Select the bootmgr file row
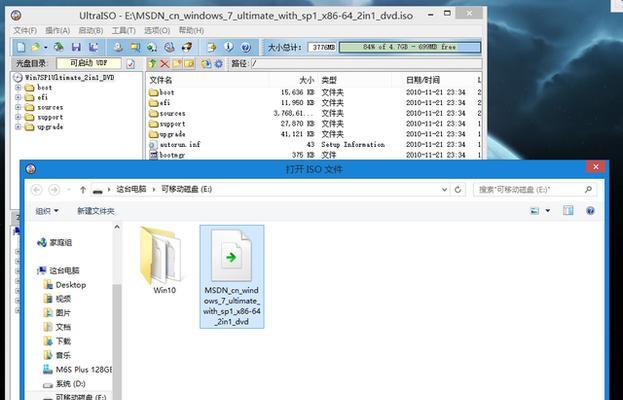 tap(314, 155)
